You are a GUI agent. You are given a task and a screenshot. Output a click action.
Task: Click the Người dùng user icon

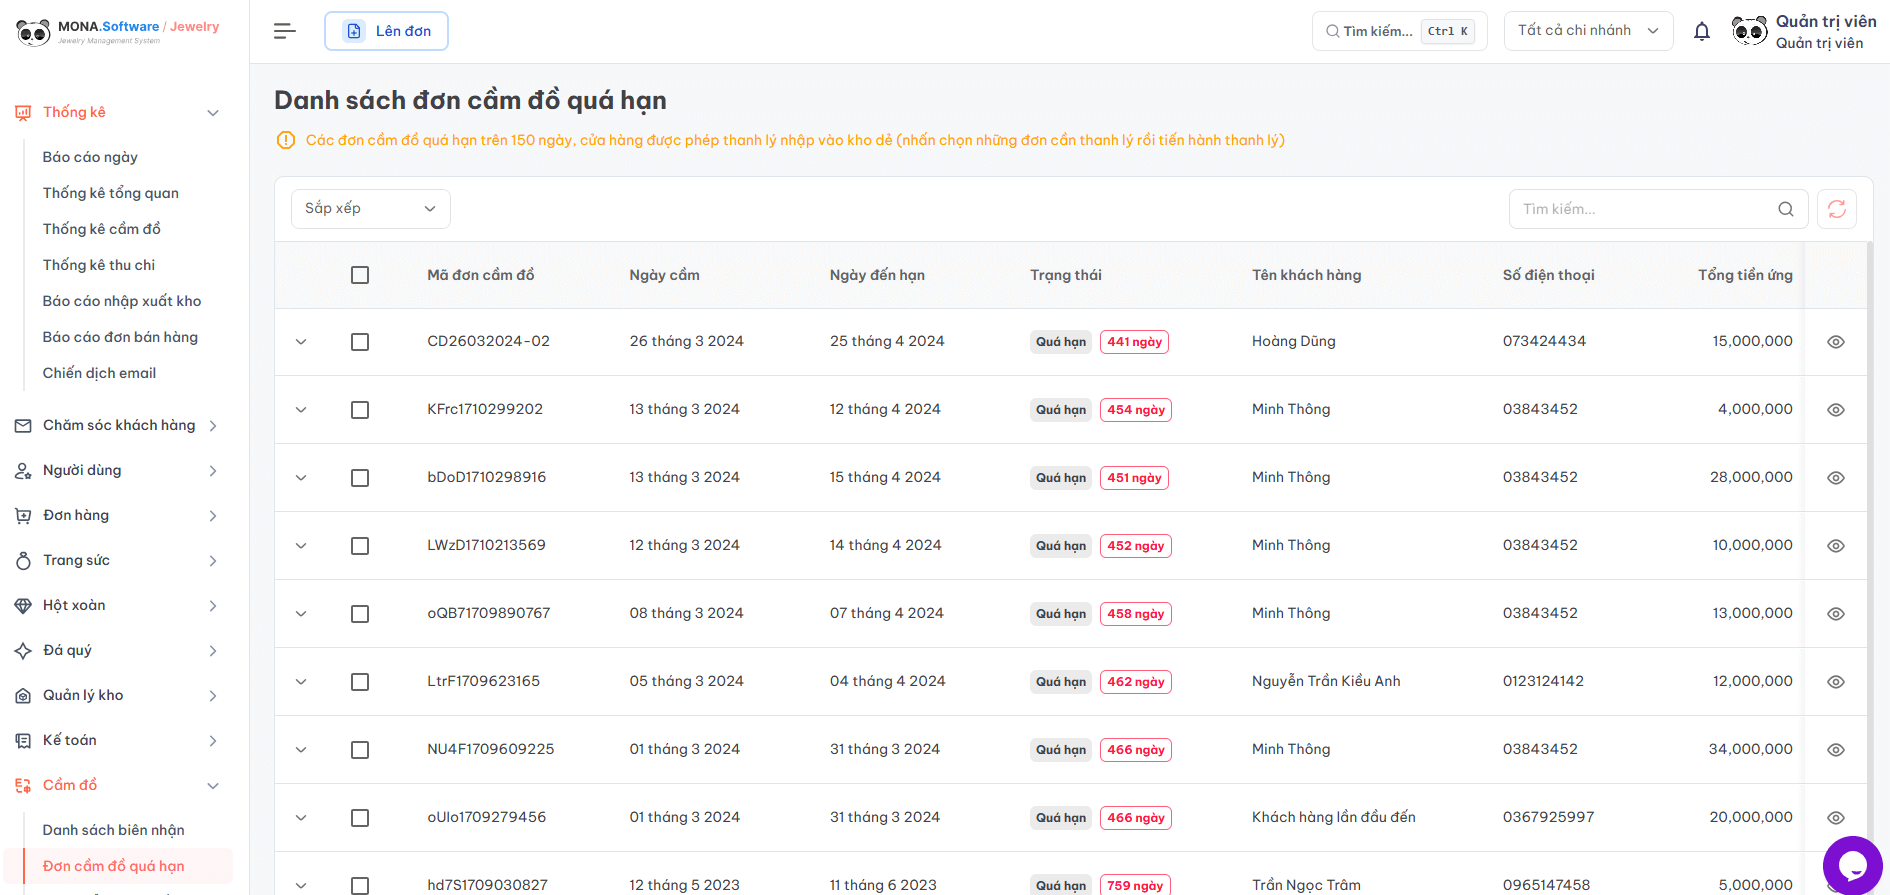pyautogui.click(x=23, y=471)
